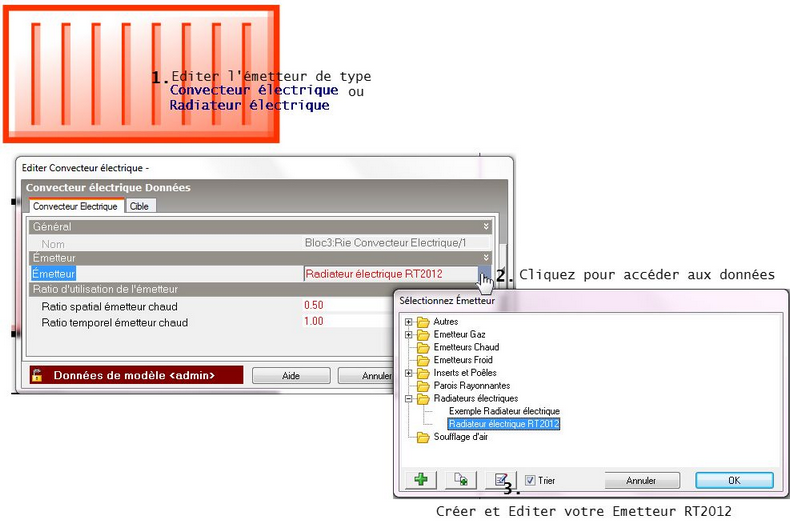Viewport: 790px width, 524px height.
Task: Expand the Autres tree node
Action: [408, 321]
